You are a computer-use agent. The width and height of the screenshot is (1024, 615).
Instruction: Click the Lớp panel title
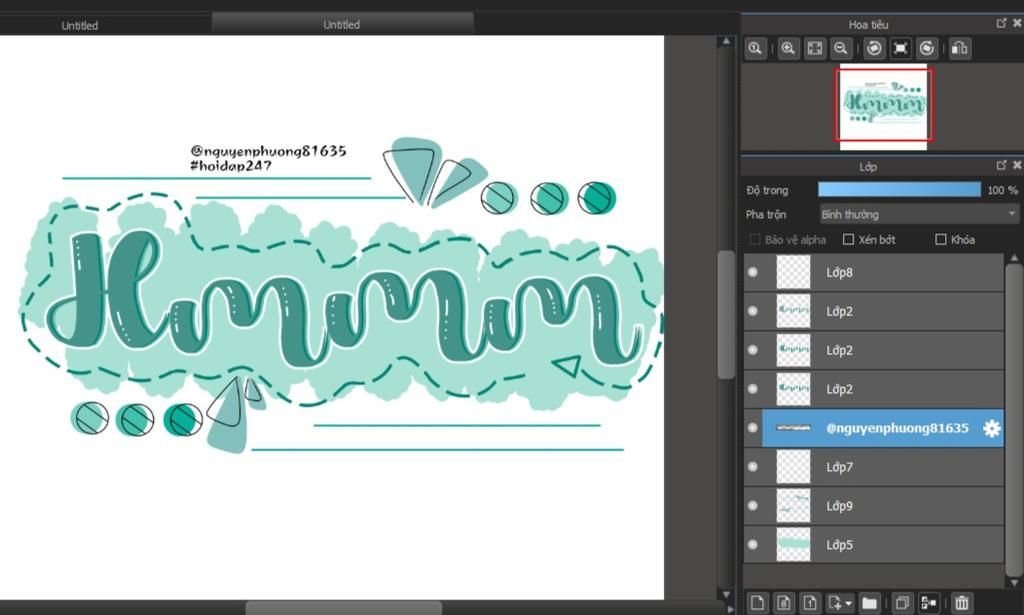click(868, 166)
